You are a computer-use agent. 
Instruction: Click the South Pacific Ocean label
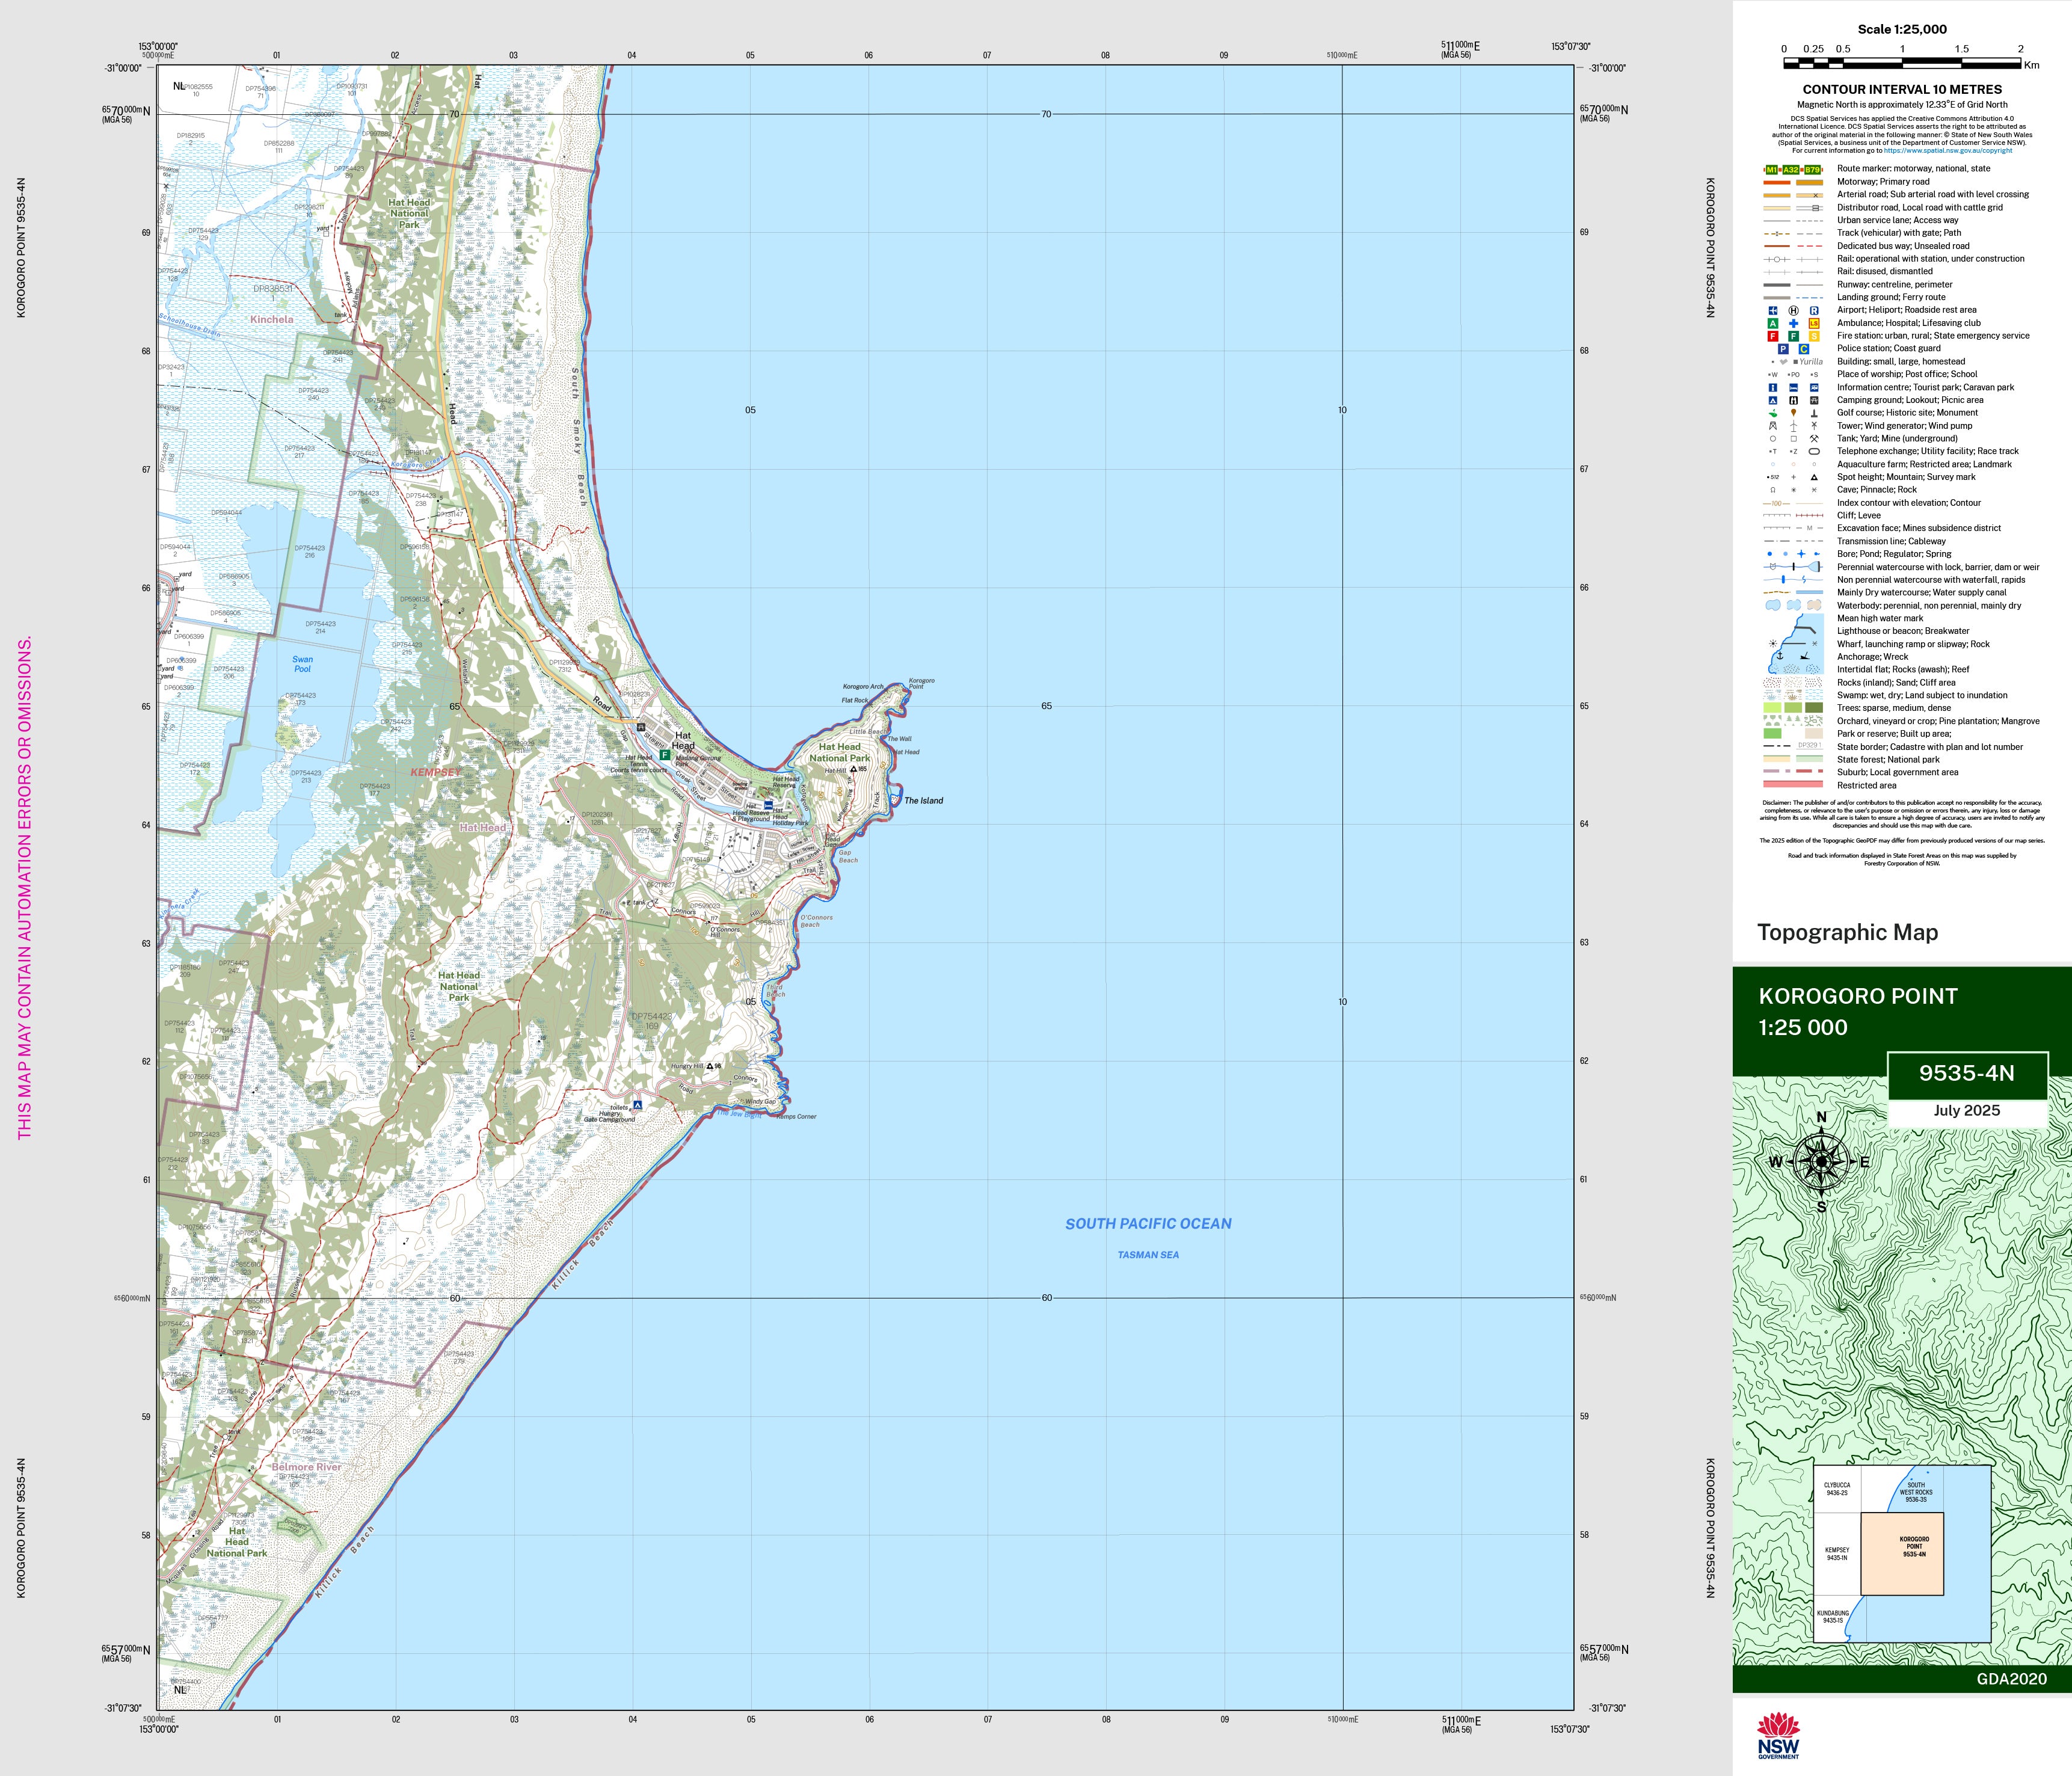tap(1148, 1223)
